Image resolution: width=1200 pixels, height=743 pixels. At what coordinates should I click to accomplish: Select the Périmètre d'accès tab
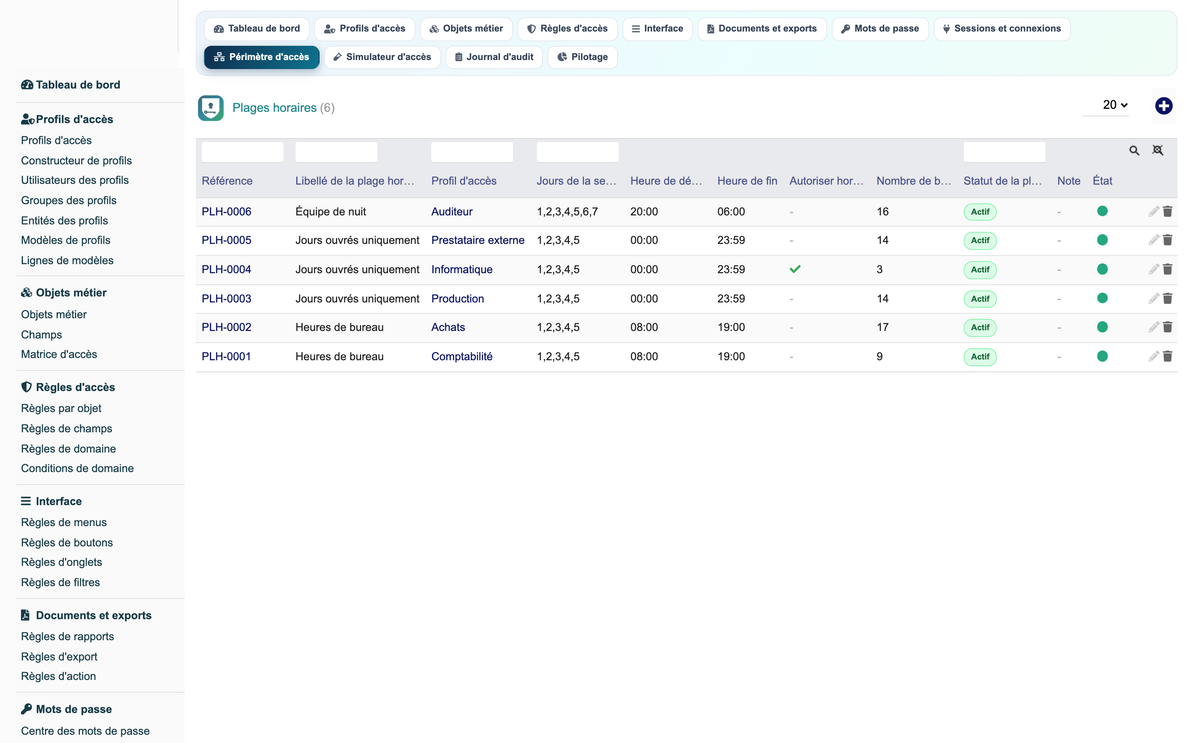(x=262, y=57)
